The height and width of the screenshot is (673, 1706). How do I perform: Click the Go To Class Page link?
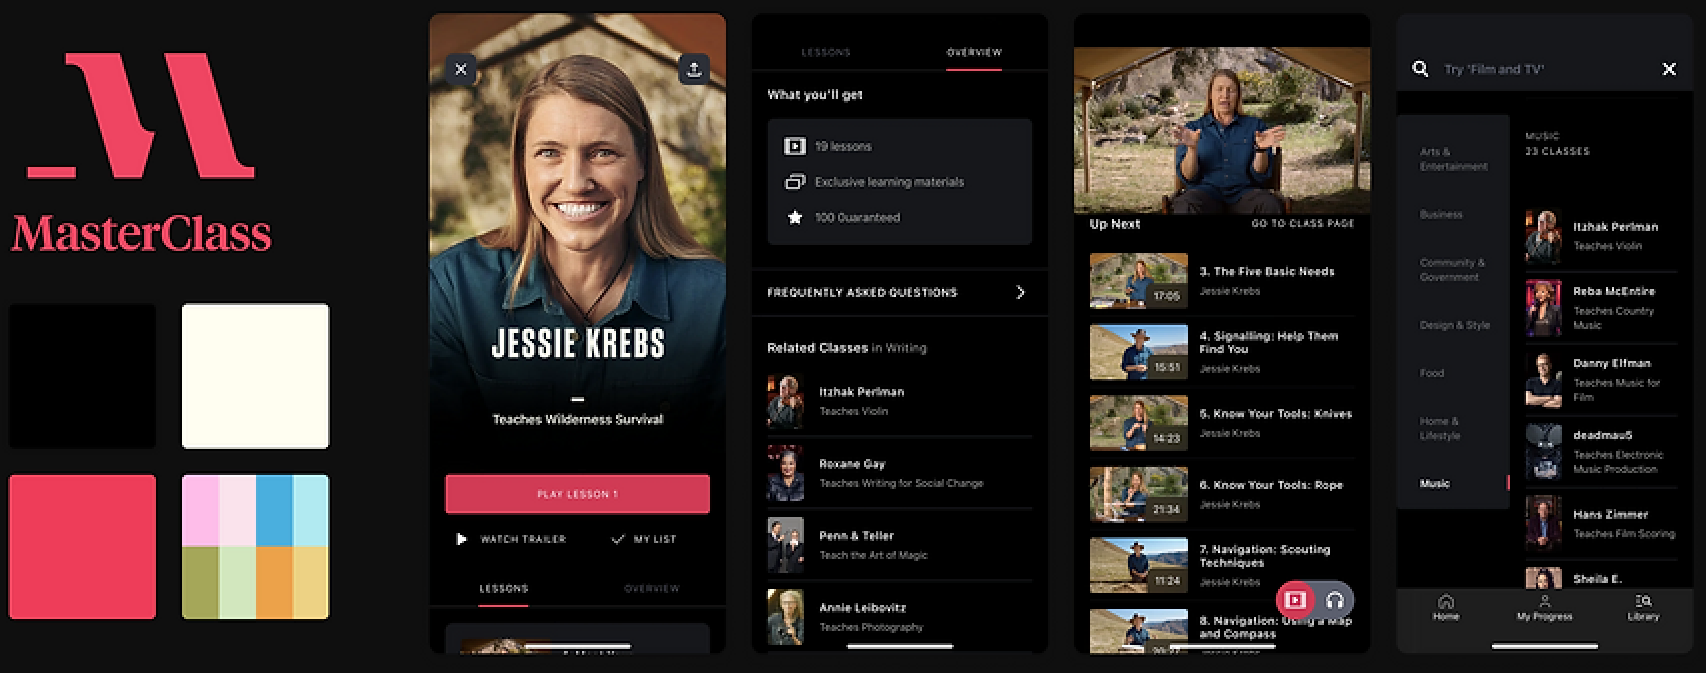point(1303,224)
